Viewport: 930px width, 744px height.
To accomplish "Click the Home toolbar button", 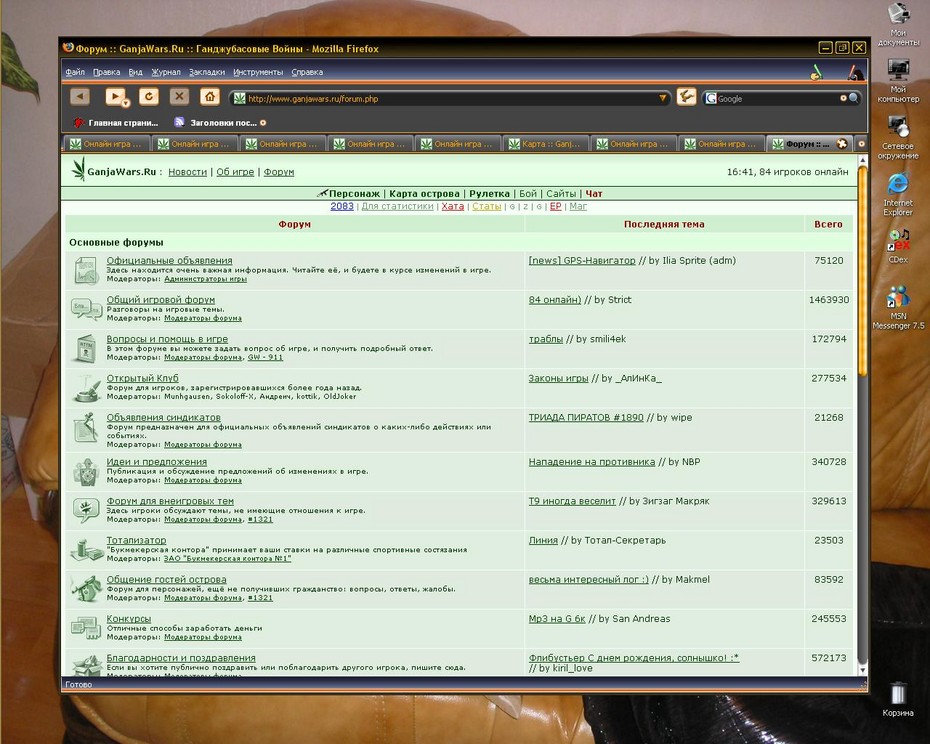I will click(x=209, y=96).
